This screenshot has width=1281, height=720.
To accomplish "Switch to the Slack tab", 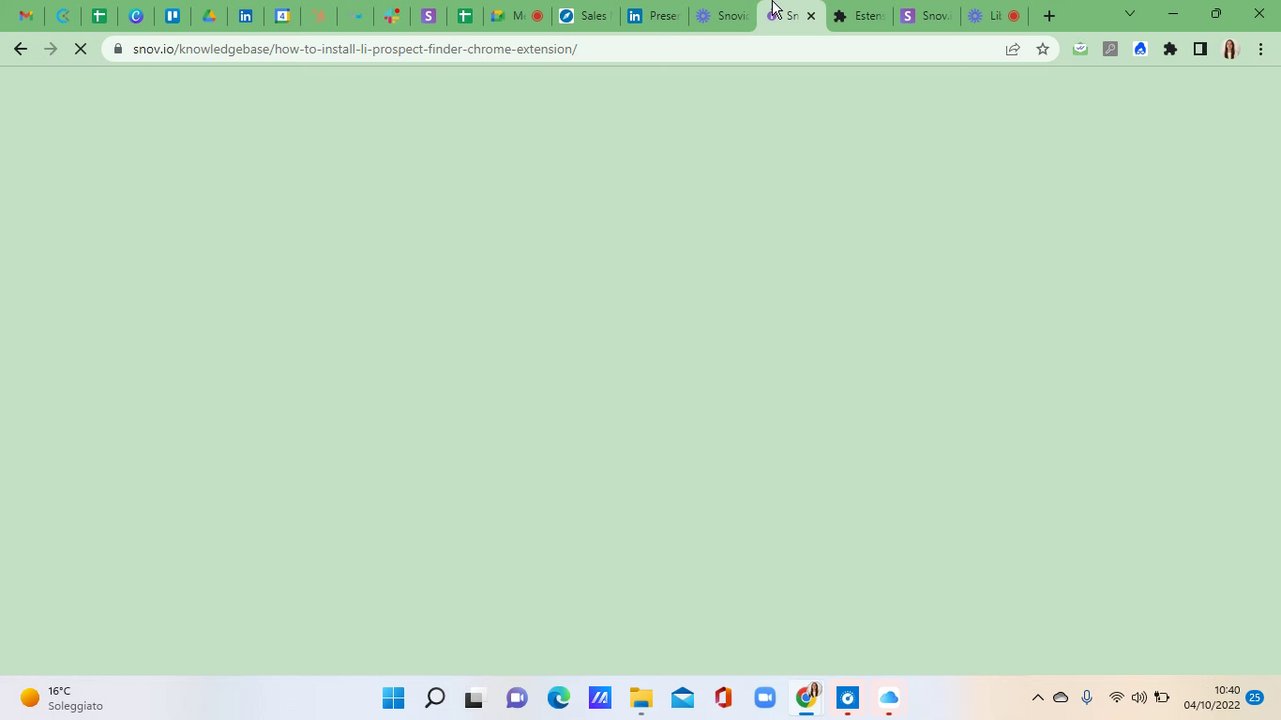I will pyautogui.click(x=392, y=16).
